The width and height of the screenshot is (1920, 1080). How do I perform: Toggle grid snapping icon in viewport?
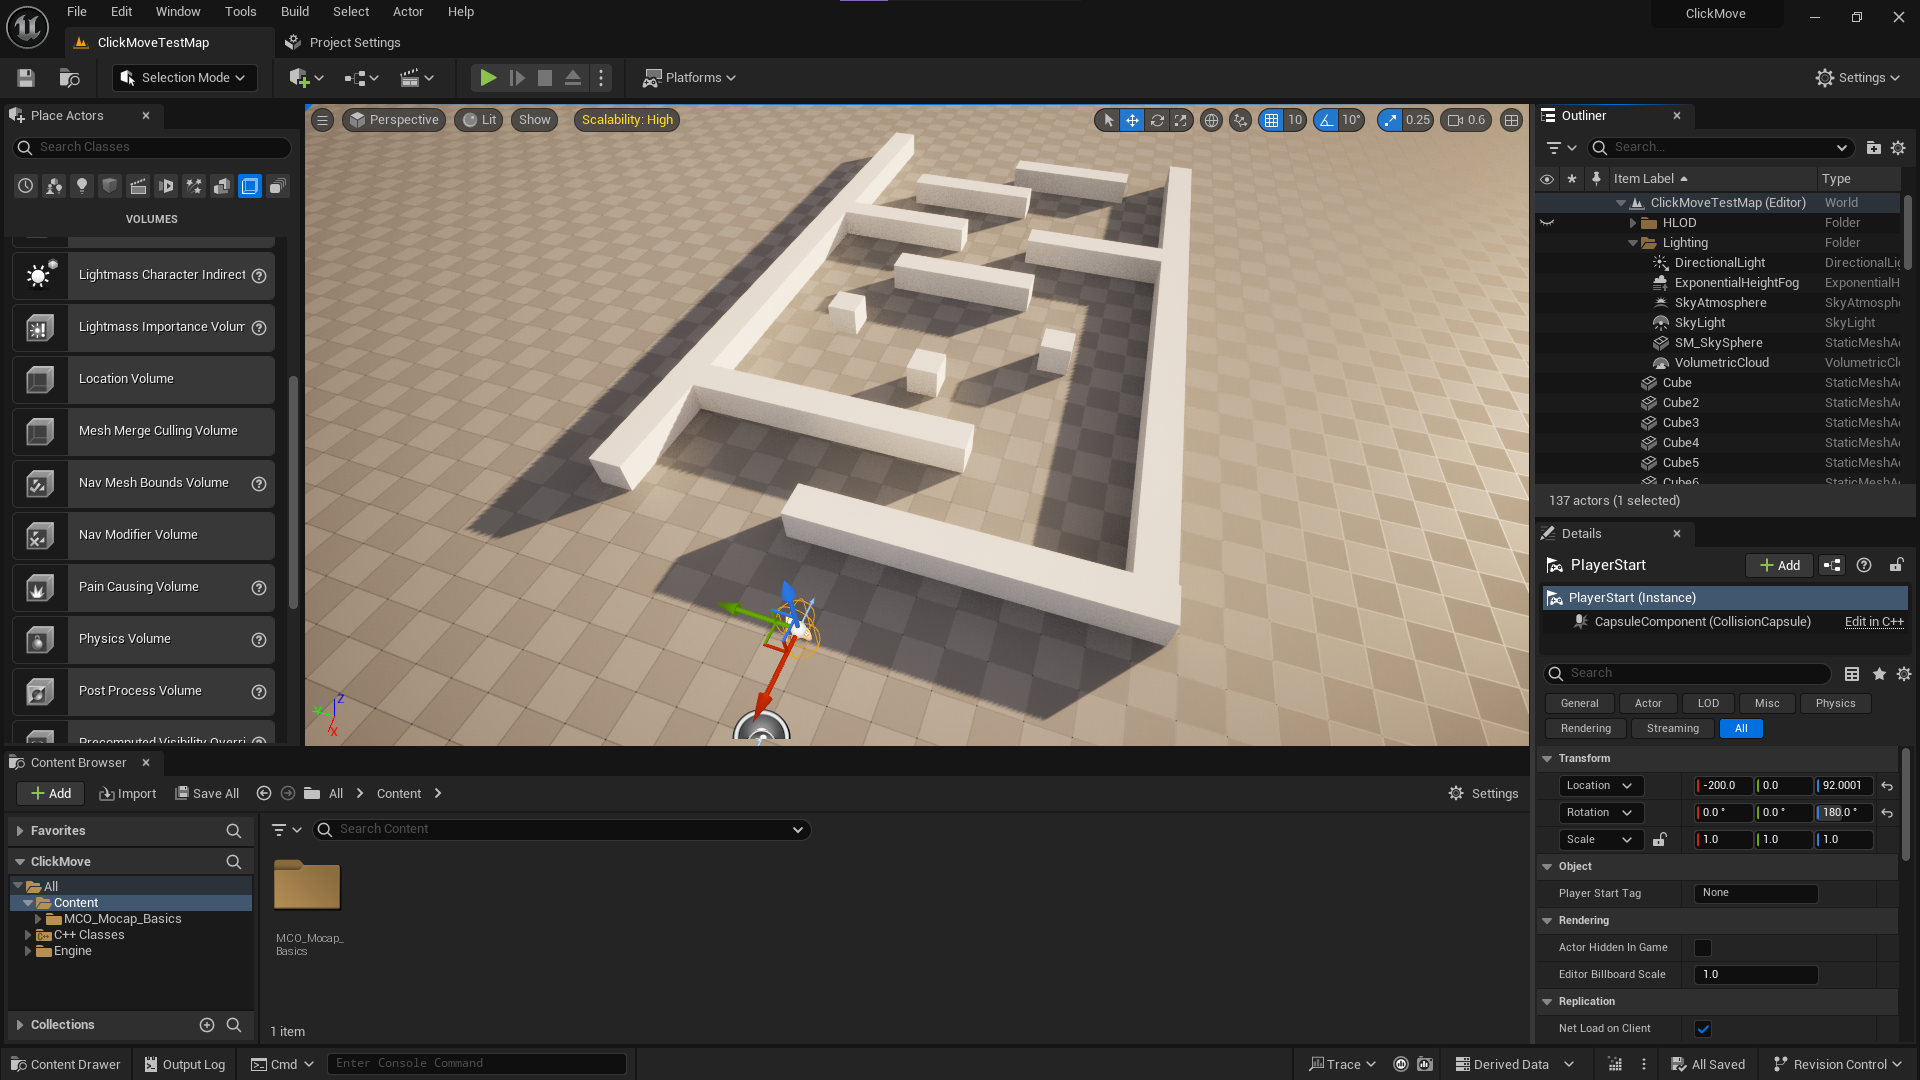1271,120
